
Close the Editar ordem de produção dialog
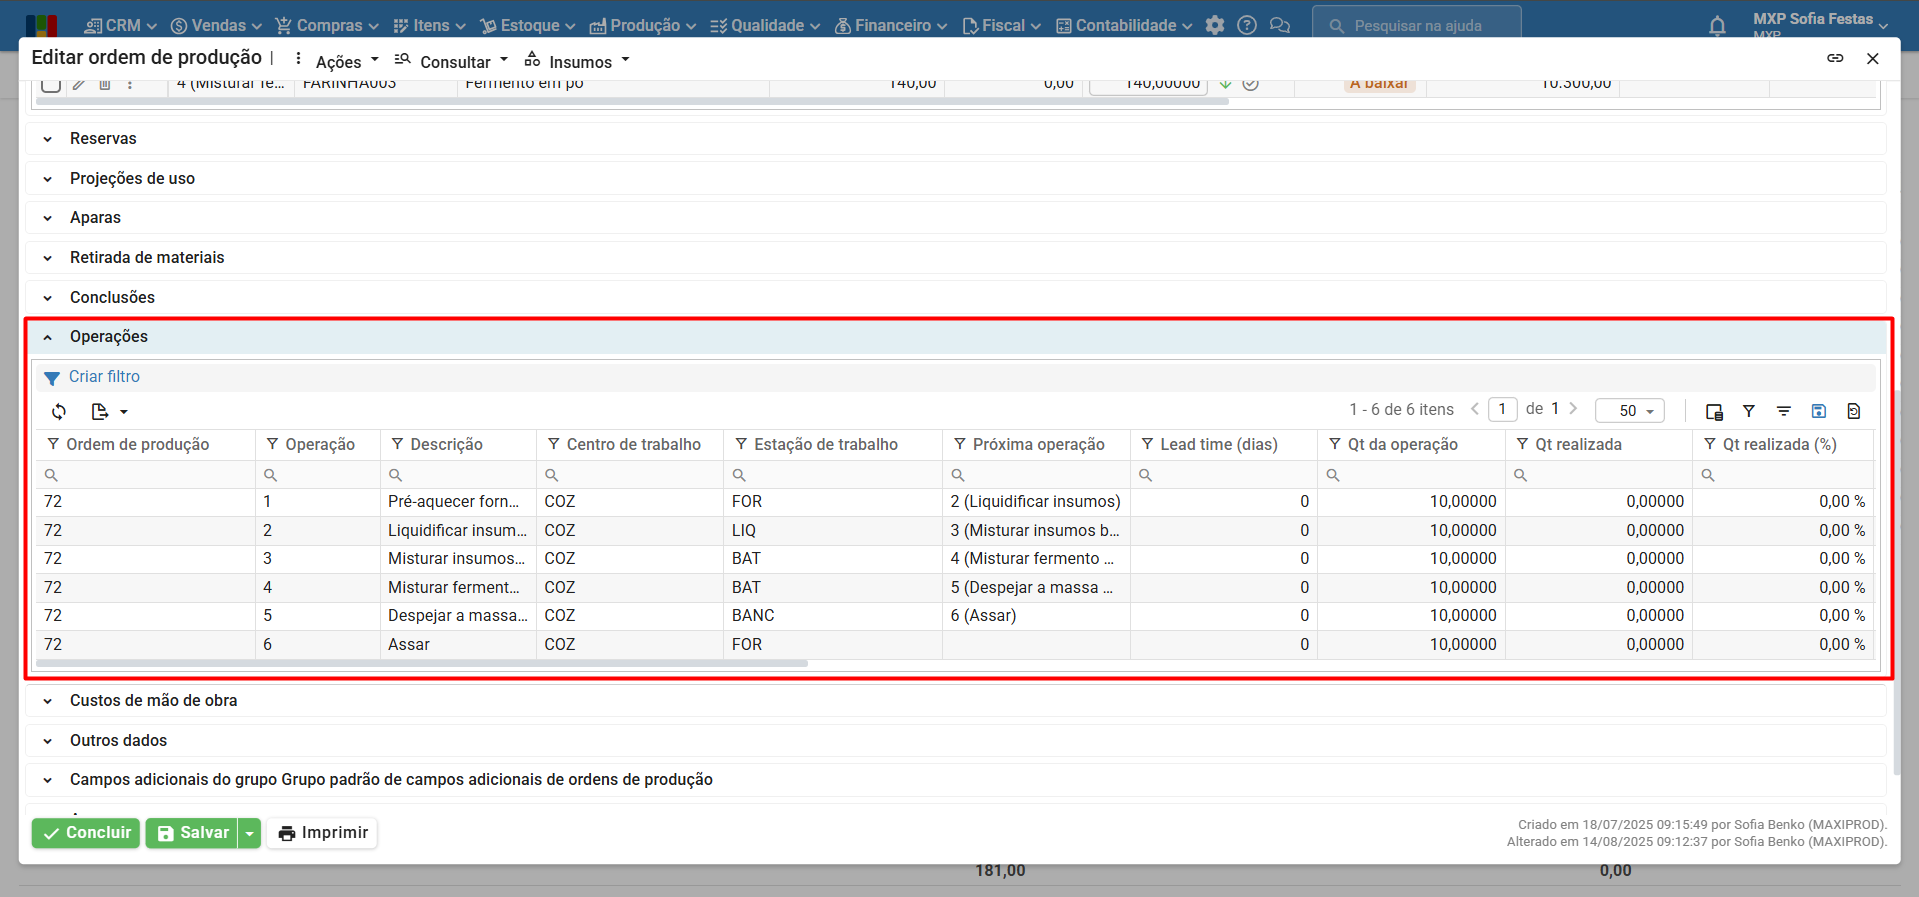coord(1873,59)
